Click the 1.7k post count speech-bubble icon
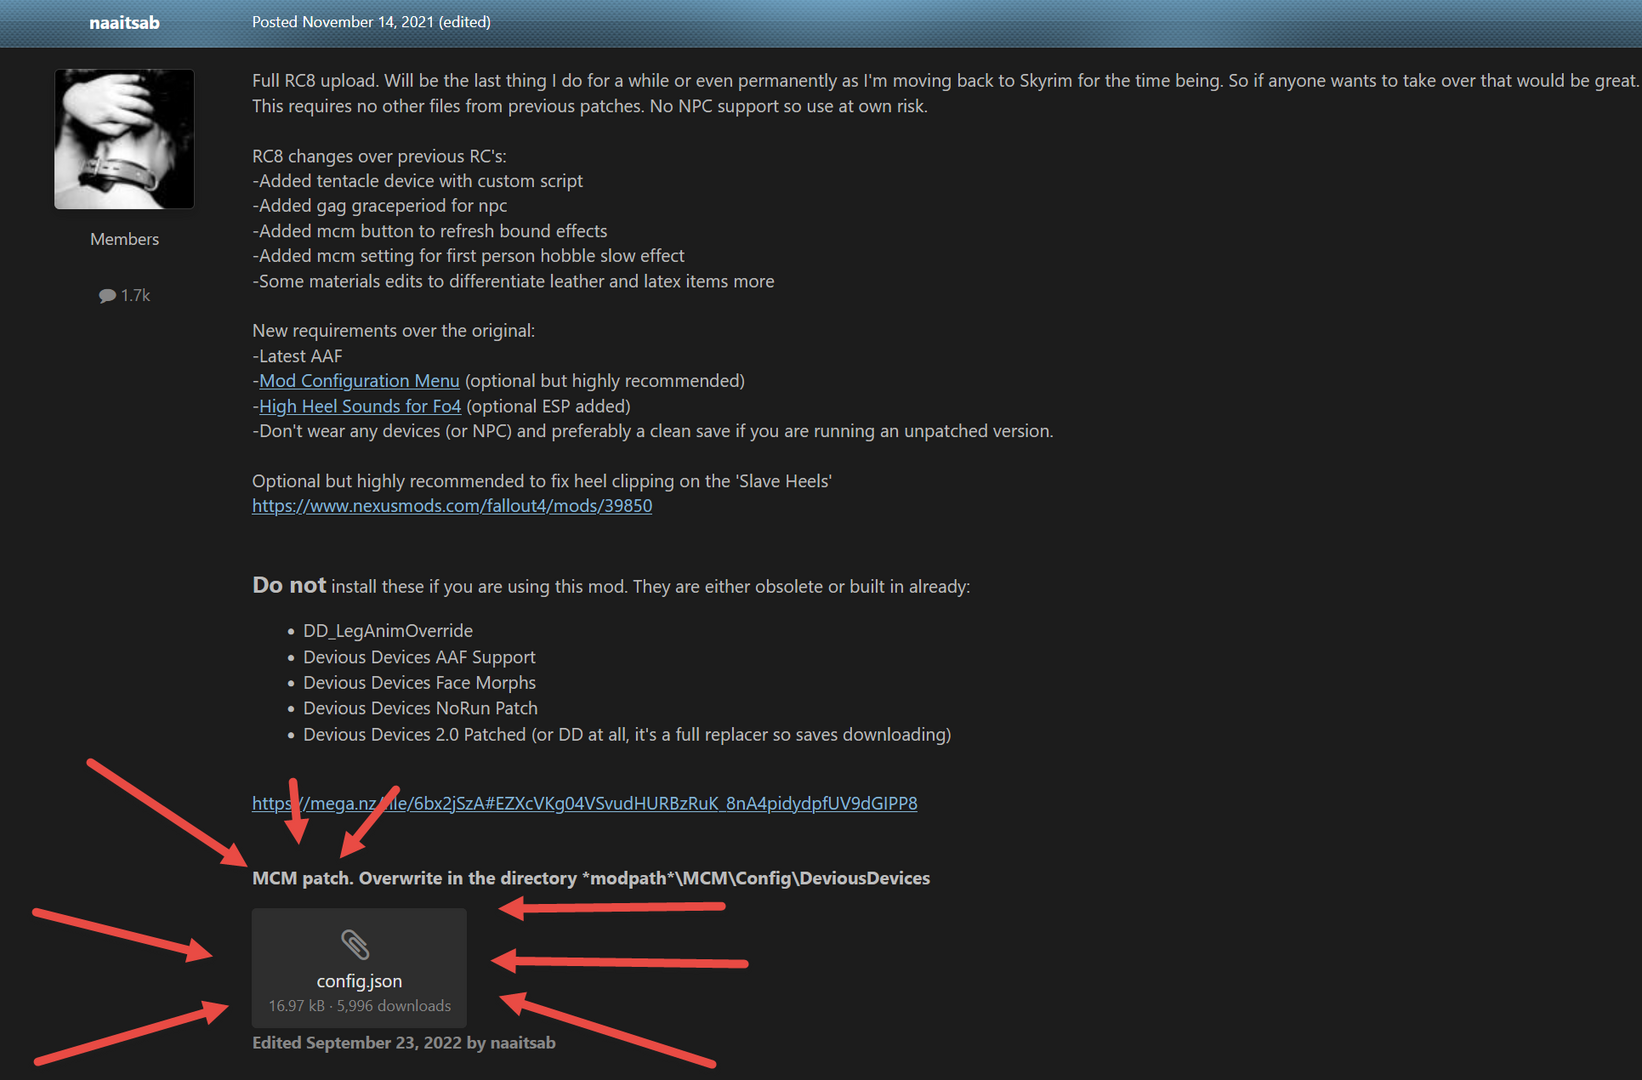The width and height of the screenshot is (1642, 1080). coord(107,296)
